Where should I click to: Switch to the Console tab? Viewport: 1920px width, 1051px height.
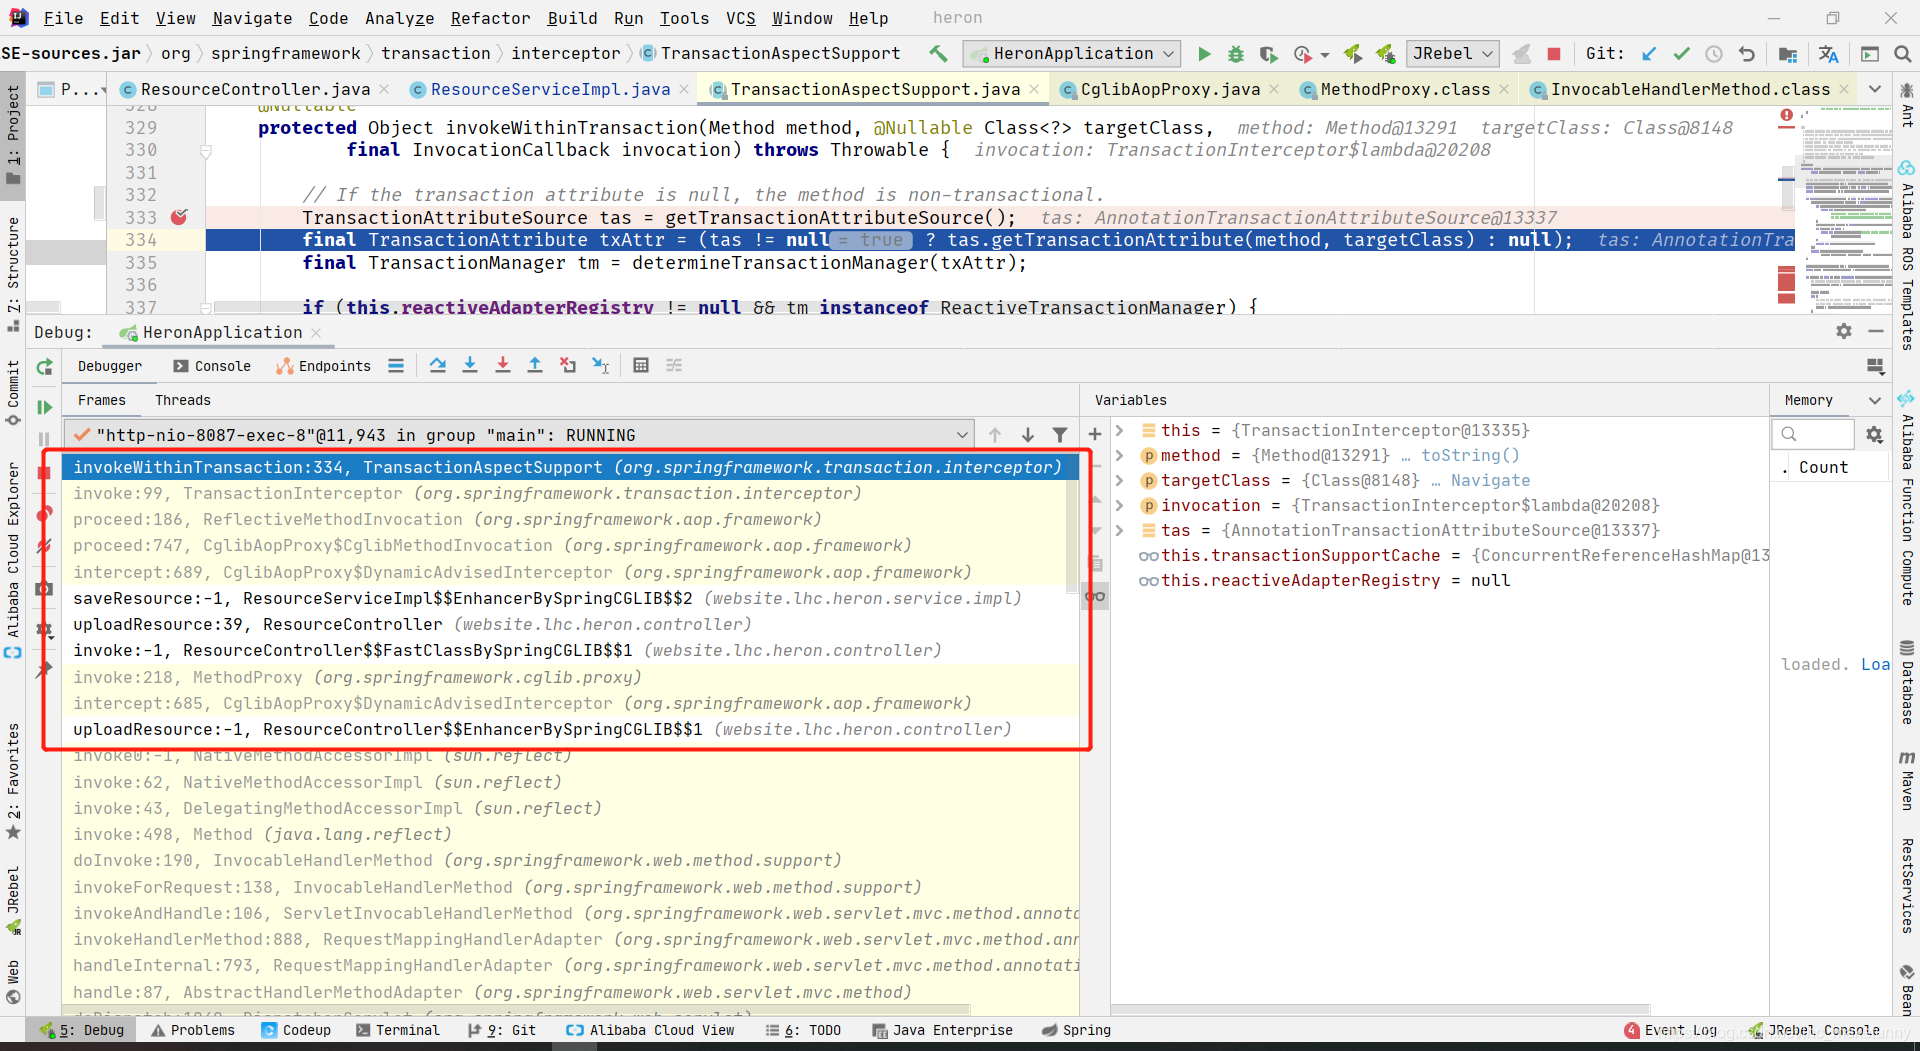212,366
